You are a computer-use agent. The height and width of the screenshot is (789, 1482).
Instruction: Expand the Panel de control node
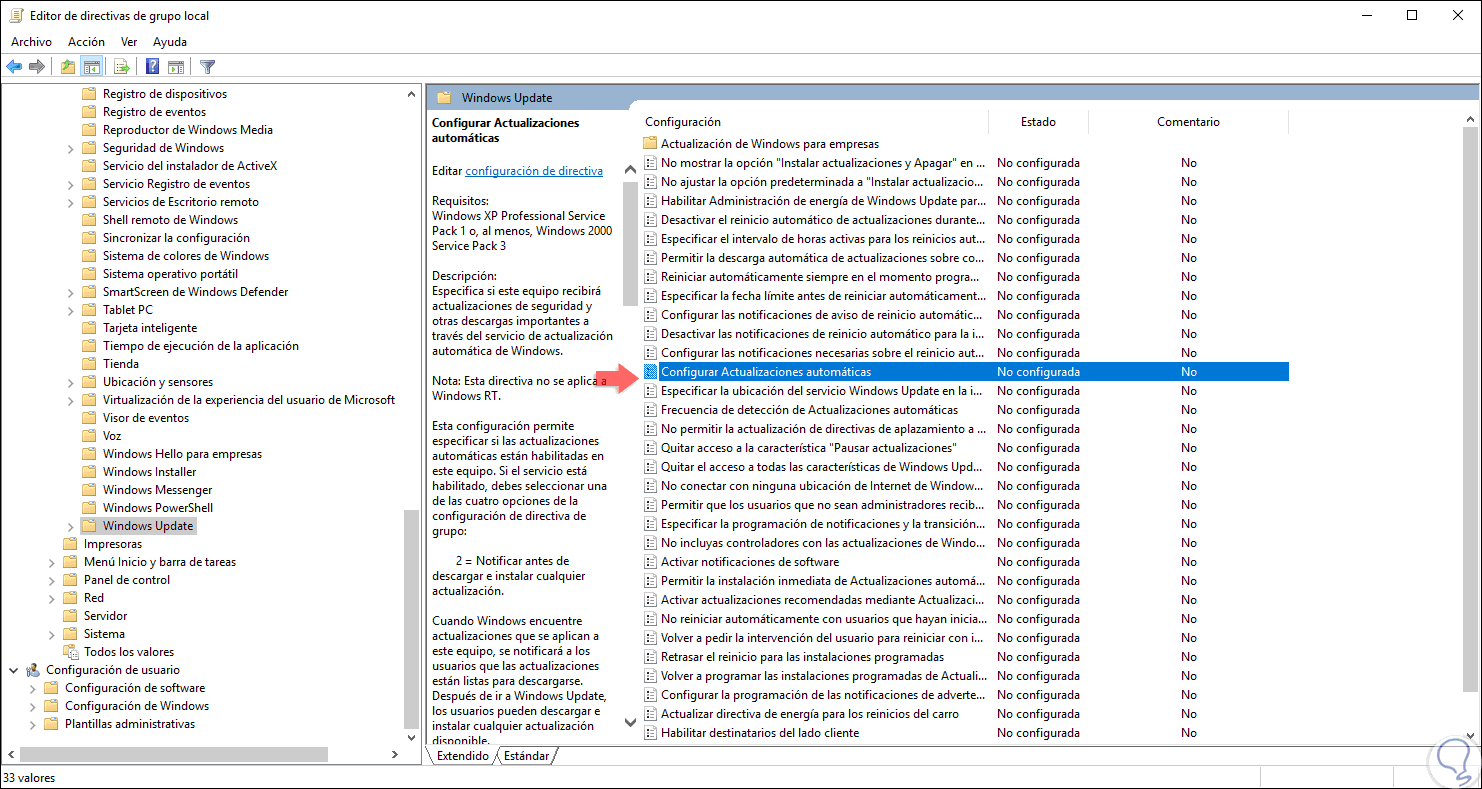coord(51,580)
